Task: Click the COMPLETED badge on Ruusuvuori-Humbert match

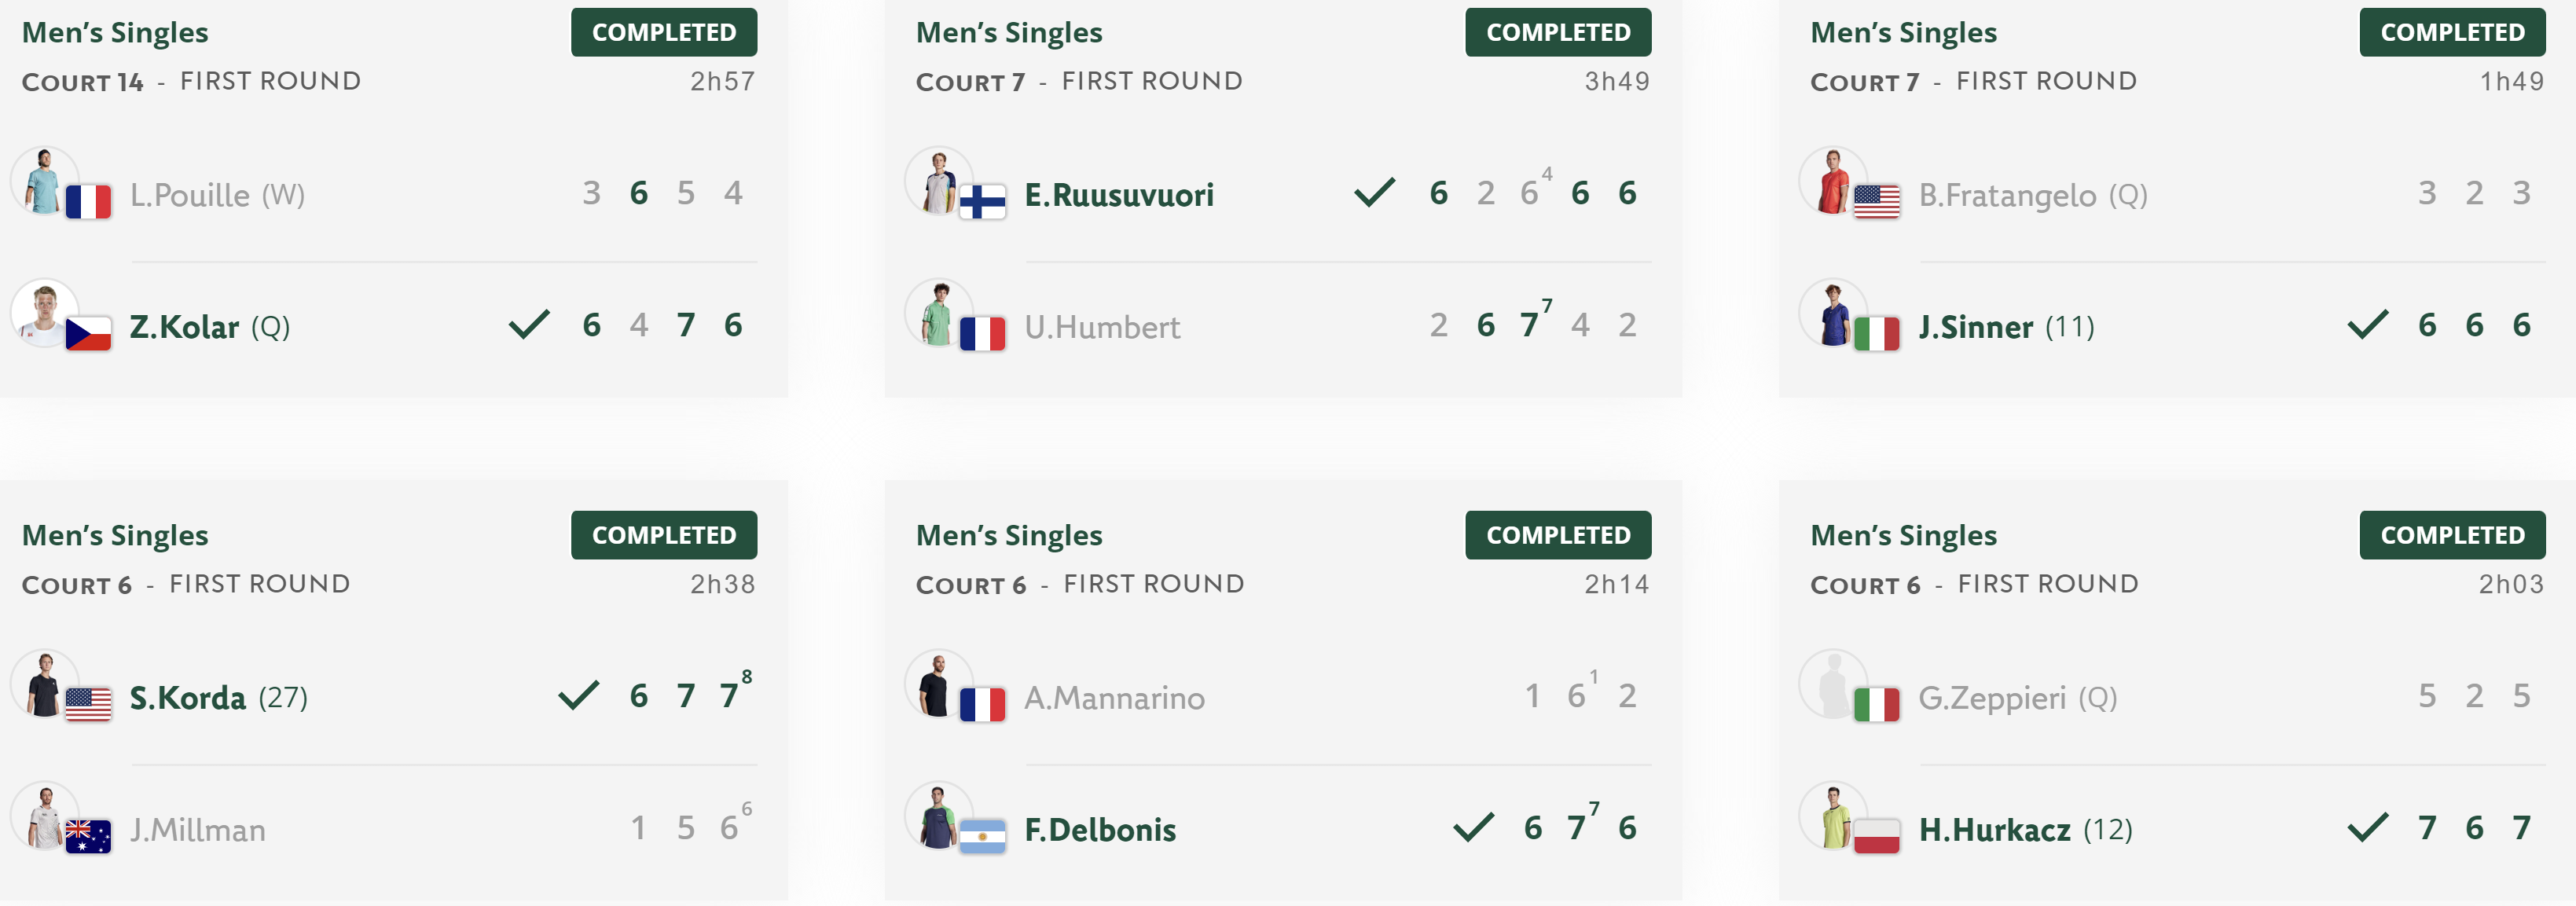Action: coord(1558,32)
